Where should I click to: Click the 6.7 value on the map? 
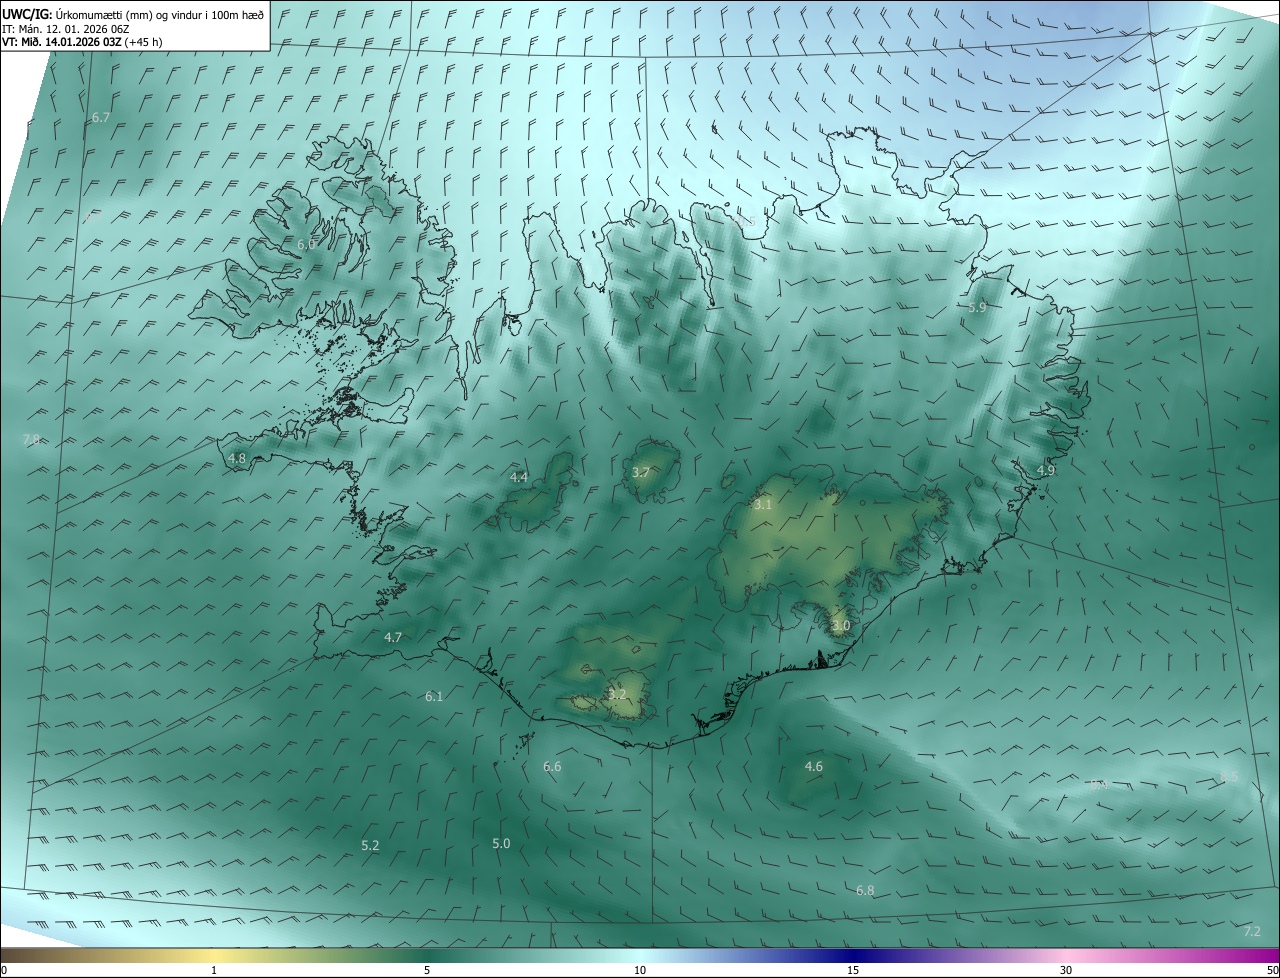pos(101,117)
